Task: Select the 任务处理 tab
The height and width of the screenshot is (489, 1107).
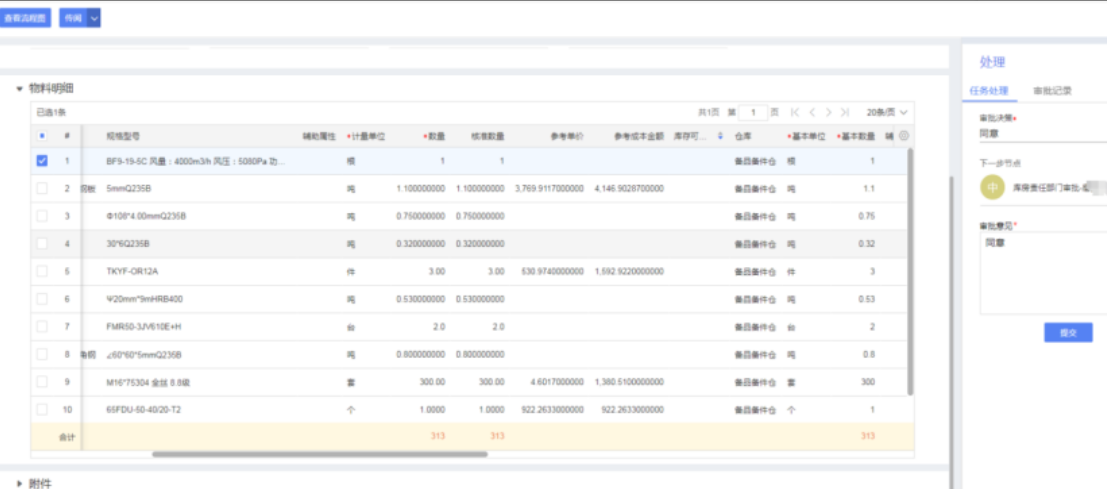Action: [x=989, y=90]
